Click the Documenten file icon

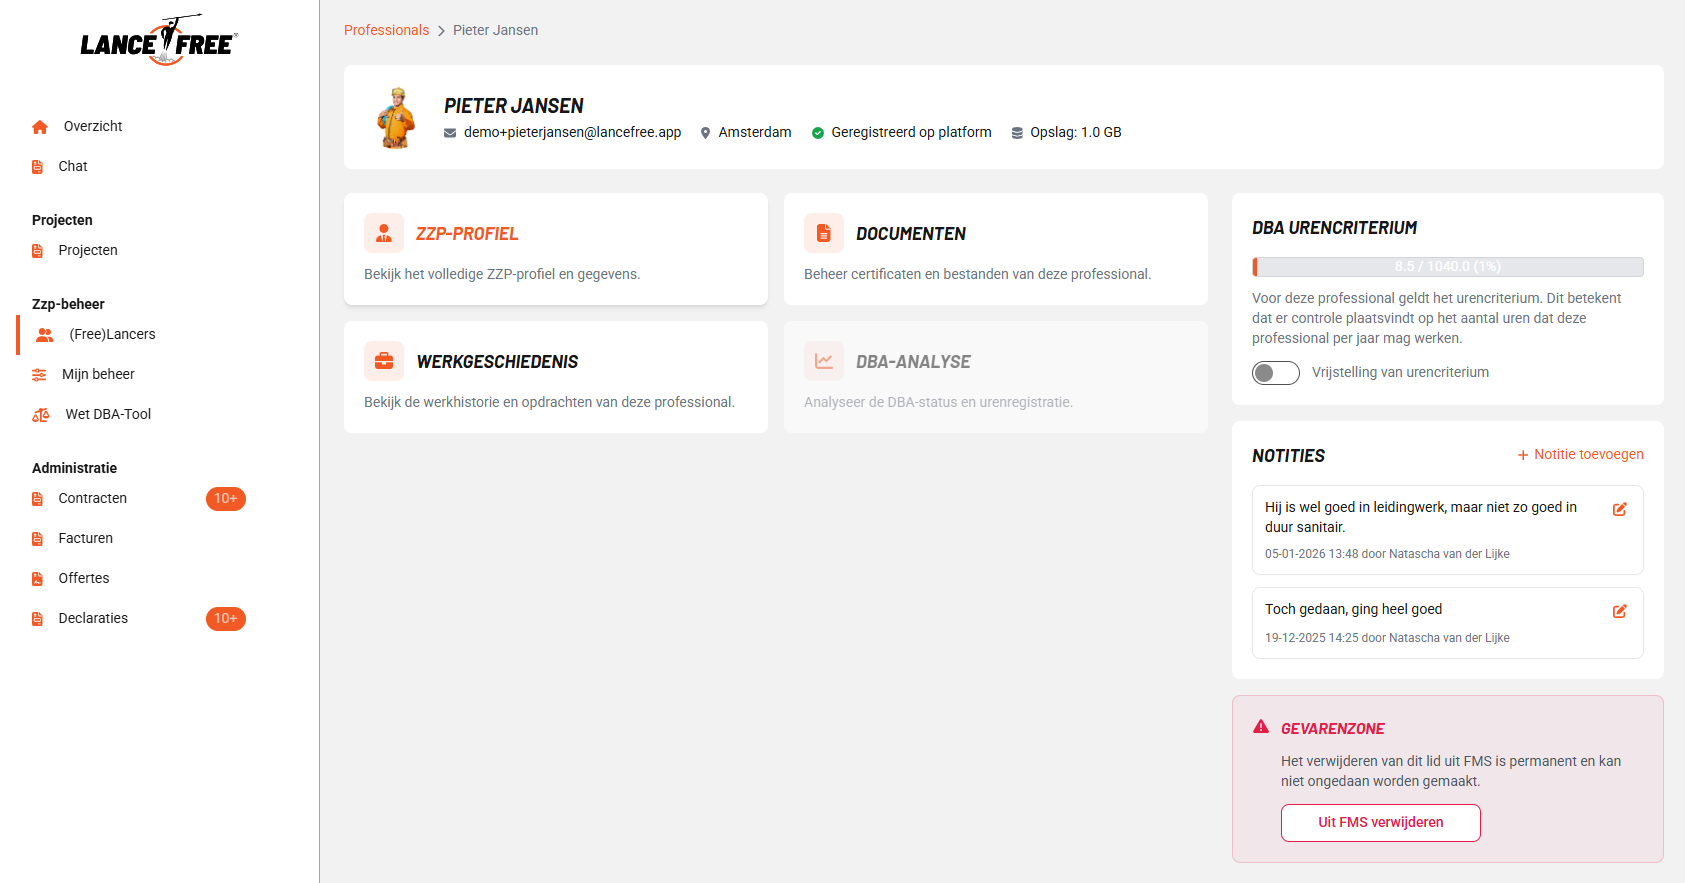(824, 233)
